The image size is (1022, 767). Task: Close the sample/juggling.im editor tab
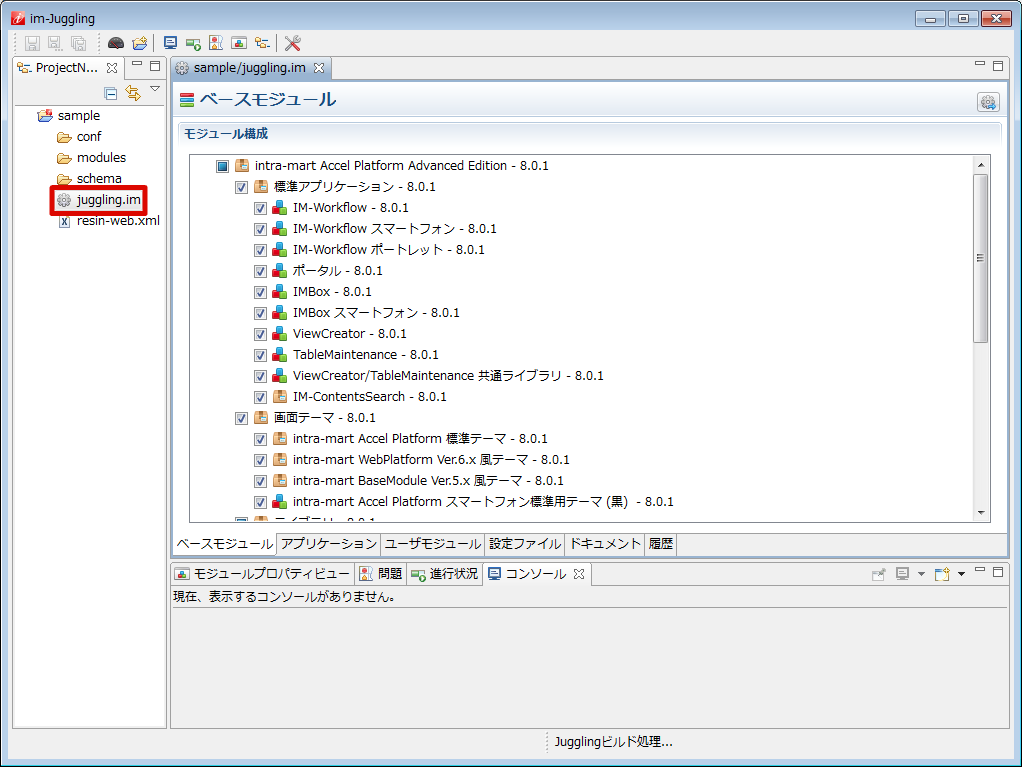coord(319,68)
